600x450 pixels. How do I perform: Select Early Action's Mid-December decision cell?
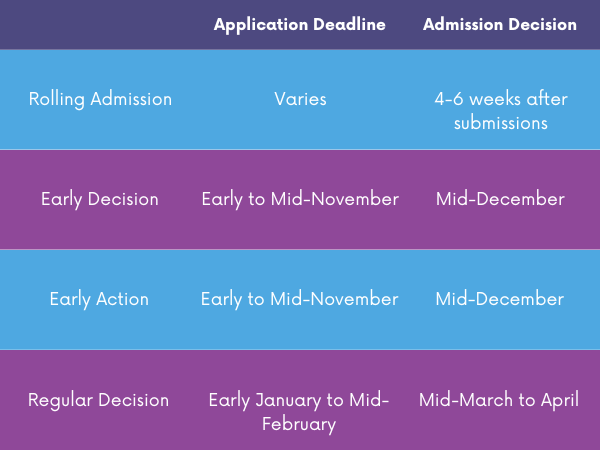500,299
